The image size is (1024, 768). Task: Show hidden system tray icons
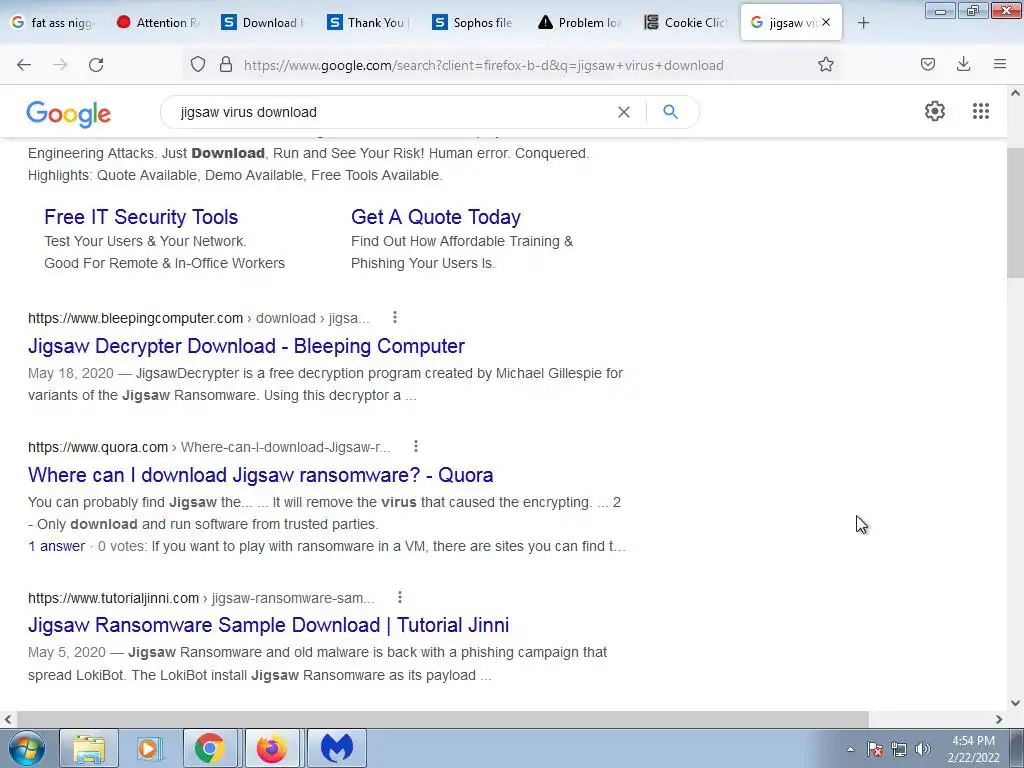[x=850, y=749]
